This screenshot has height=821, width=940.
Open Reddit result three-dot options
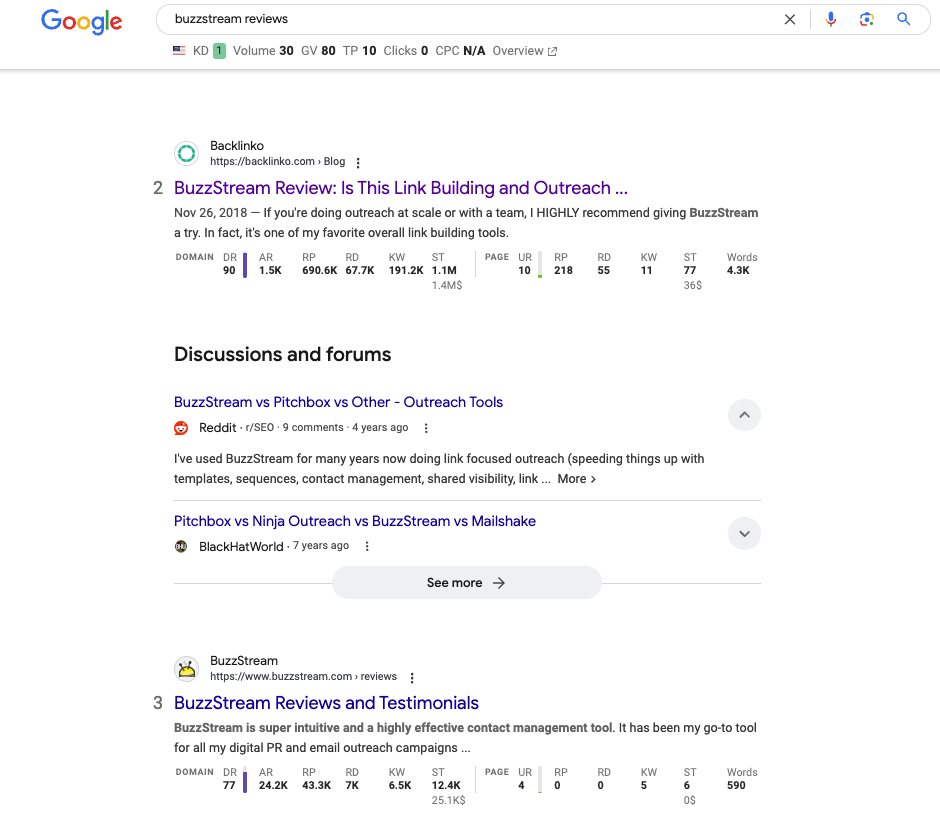tap(426, 428)
